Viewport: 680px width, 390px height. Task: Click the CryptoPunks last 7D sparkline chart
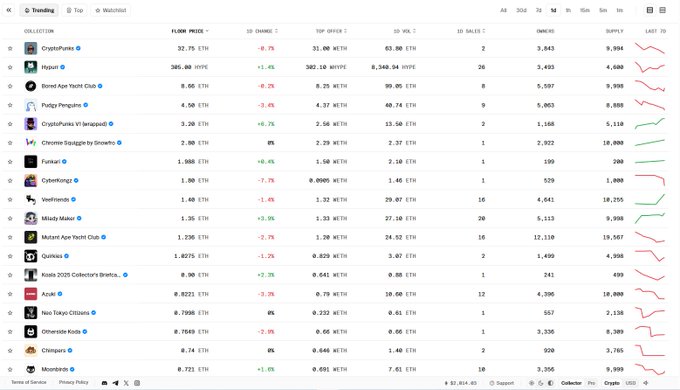650,48
